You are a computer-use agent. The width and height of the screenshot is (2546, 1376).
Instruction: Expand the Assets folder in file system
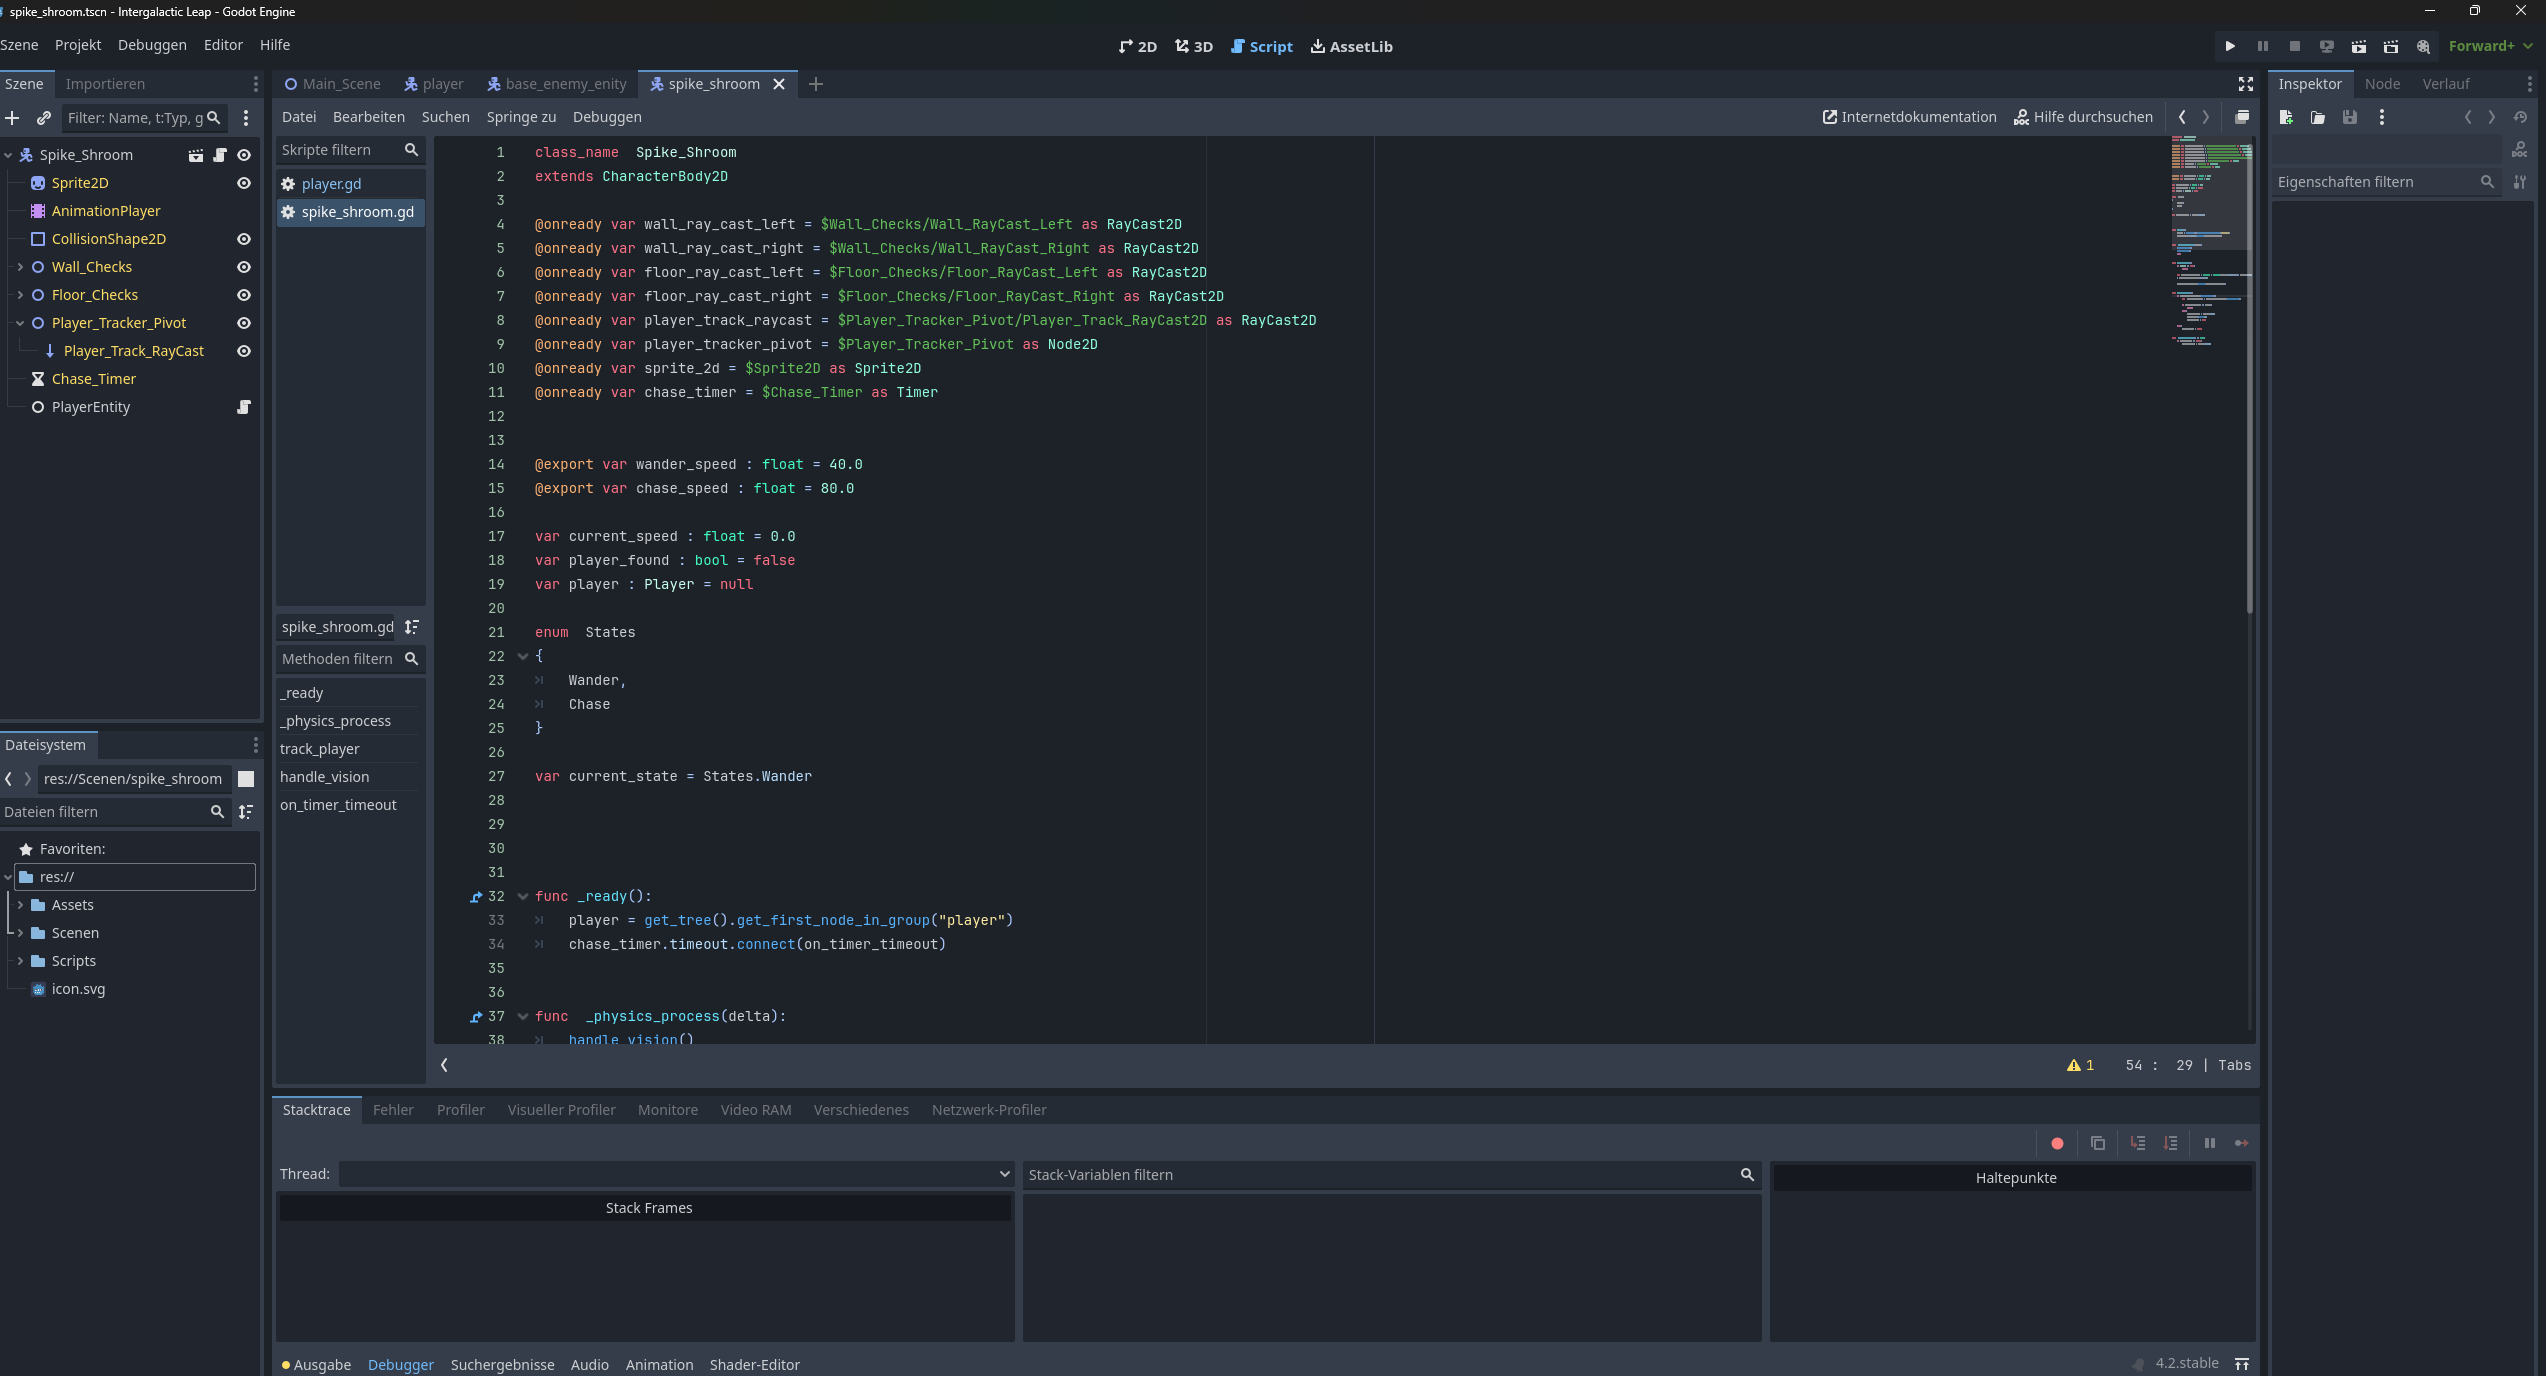tap(20, 905)
